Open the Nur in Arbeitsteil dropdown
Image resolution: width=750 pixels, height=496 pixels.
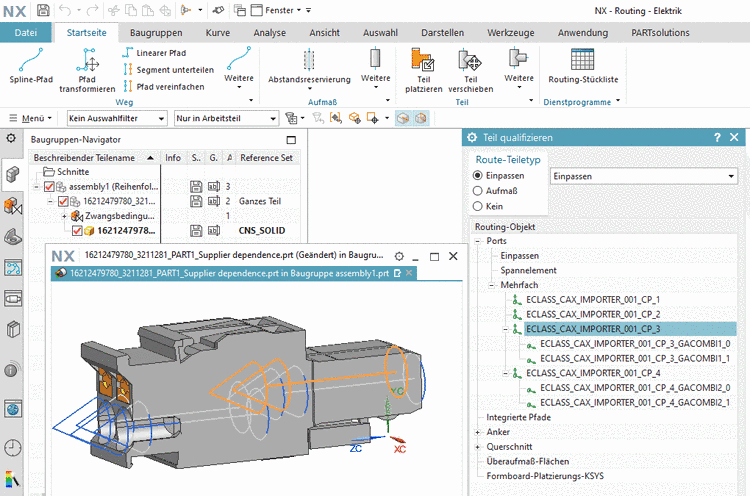pos(225,118)
